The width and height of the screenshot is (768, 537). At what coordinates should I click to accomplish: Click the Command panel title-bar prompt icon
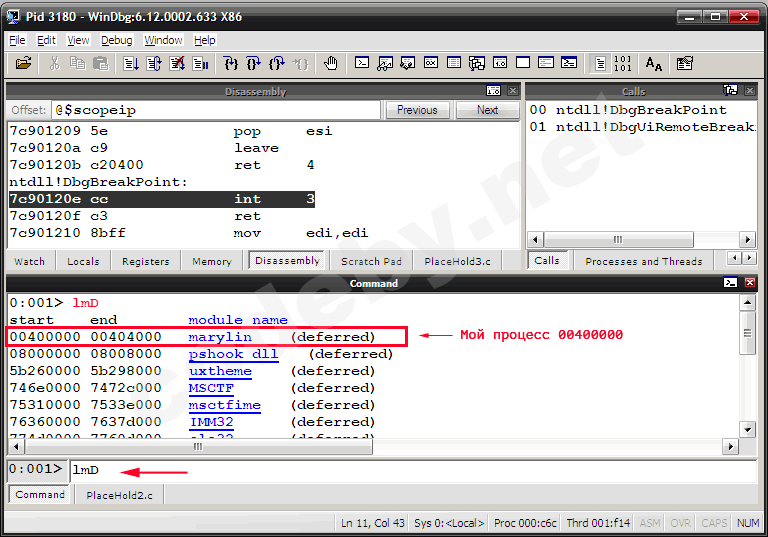coord(730,283)
